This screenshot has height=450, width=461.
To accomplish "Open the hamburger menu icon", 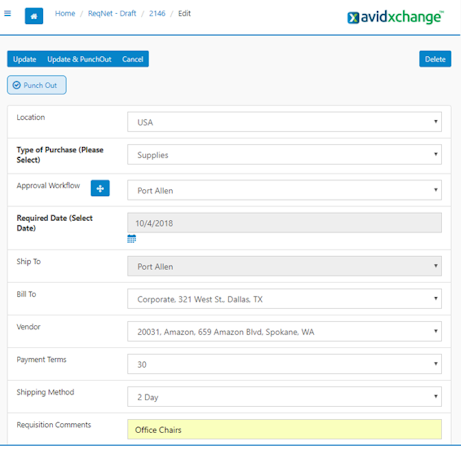I will (x=7, y=13).
